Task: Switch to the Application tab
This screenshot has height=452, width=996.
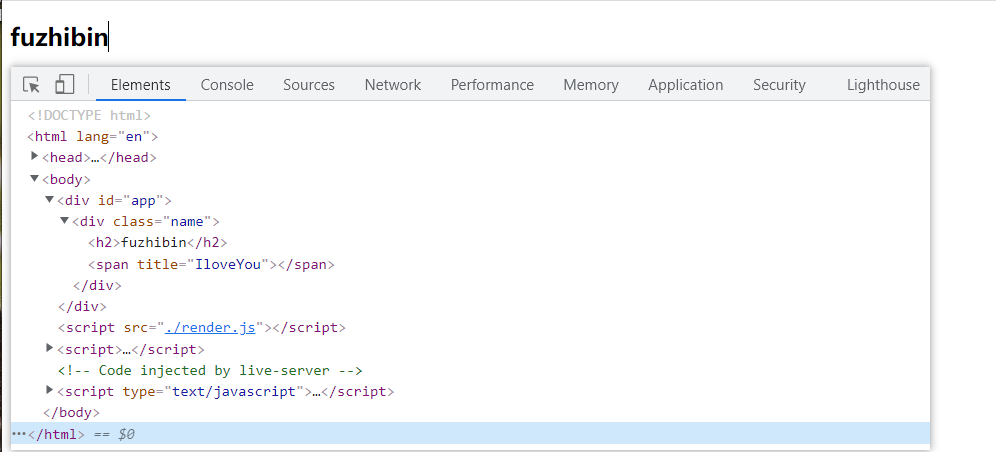Action: (685, 85)
